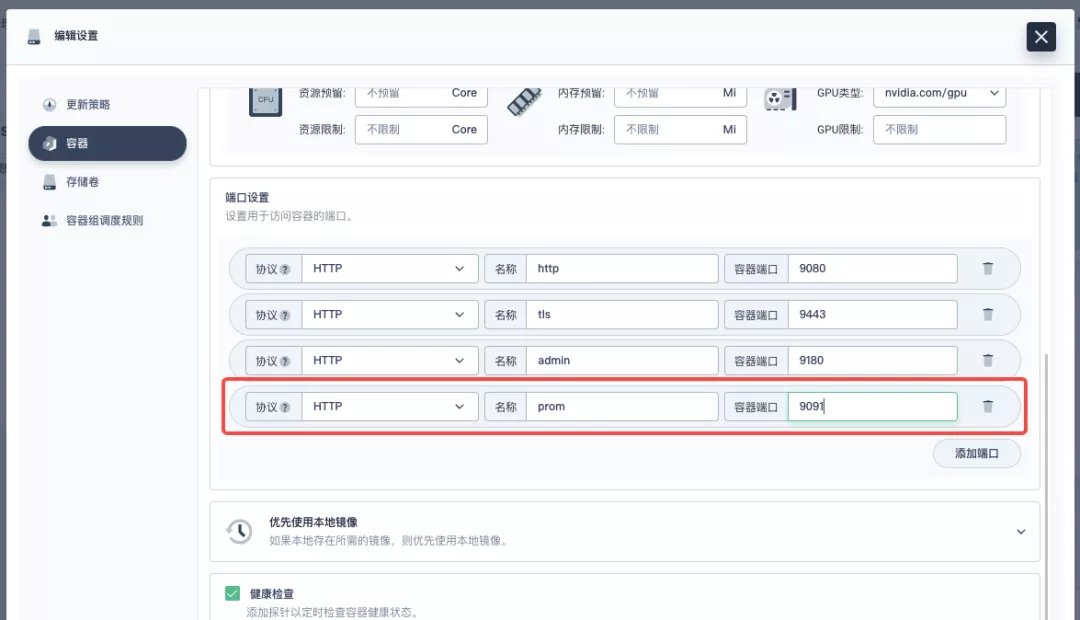Image resolution: width=1080 pixels, height=620 pixels.
Task: Toggle the 健康检查 checkbox
Action: click(233, 593)
